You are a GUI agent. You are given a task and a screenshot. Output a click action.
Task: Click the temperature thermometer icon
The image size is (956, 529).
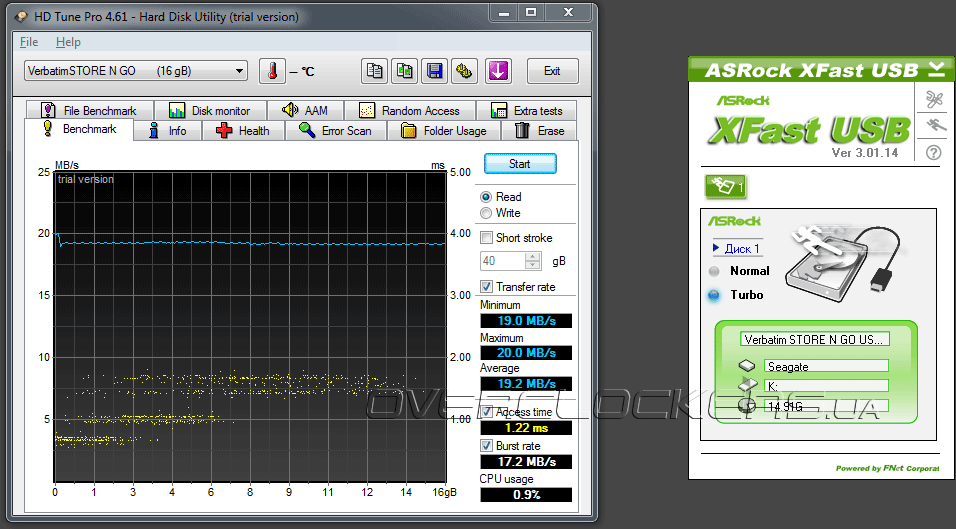(x=273, y=71)
